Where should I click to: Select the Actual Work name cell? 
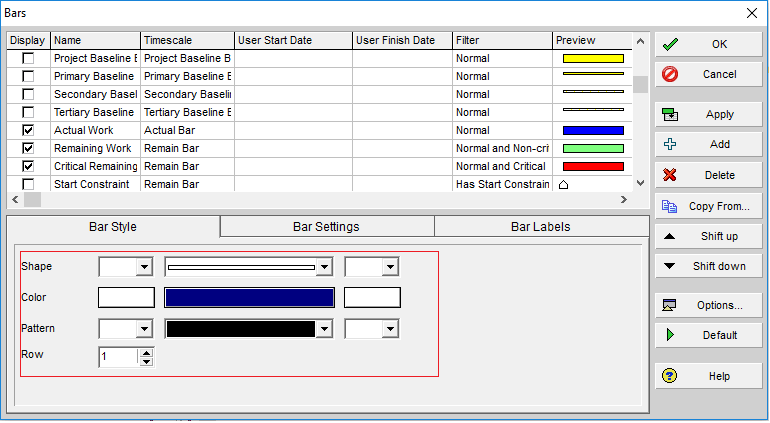[95, 130]
